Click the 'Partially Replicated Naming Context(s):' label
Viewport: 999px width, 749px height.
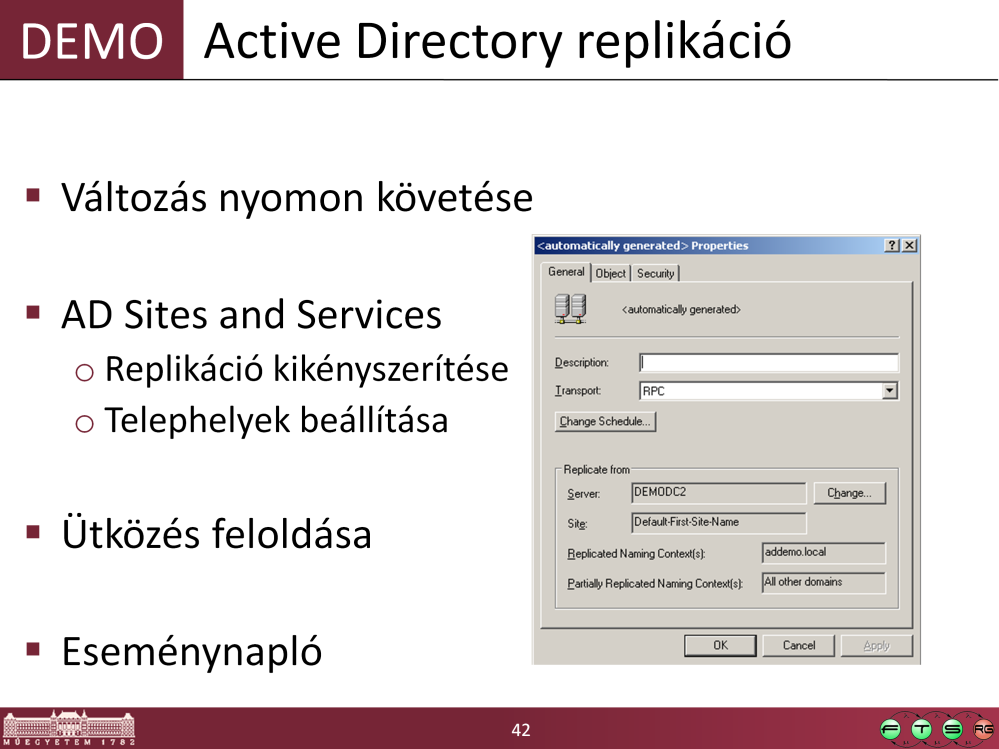[655, 583]
